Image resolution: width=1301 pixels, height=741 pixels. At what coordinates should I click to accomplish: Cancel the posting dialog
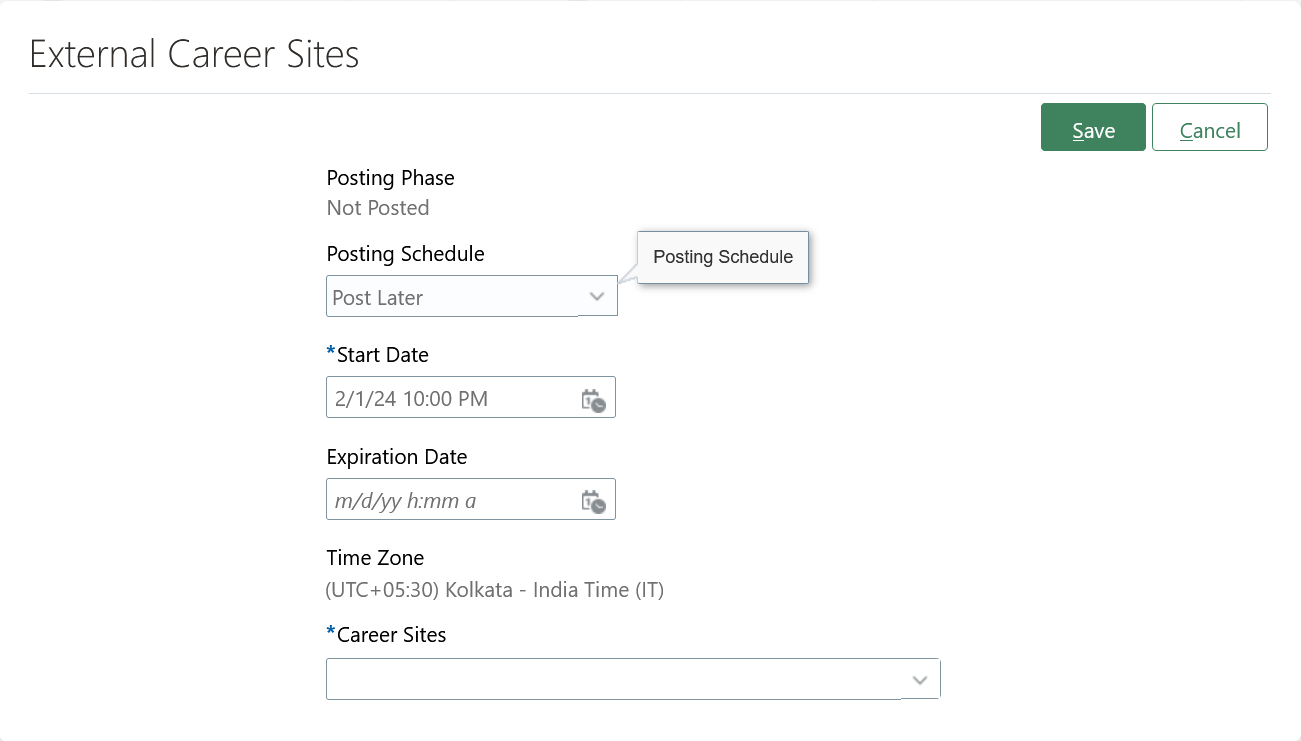(x=1210, y=127)
